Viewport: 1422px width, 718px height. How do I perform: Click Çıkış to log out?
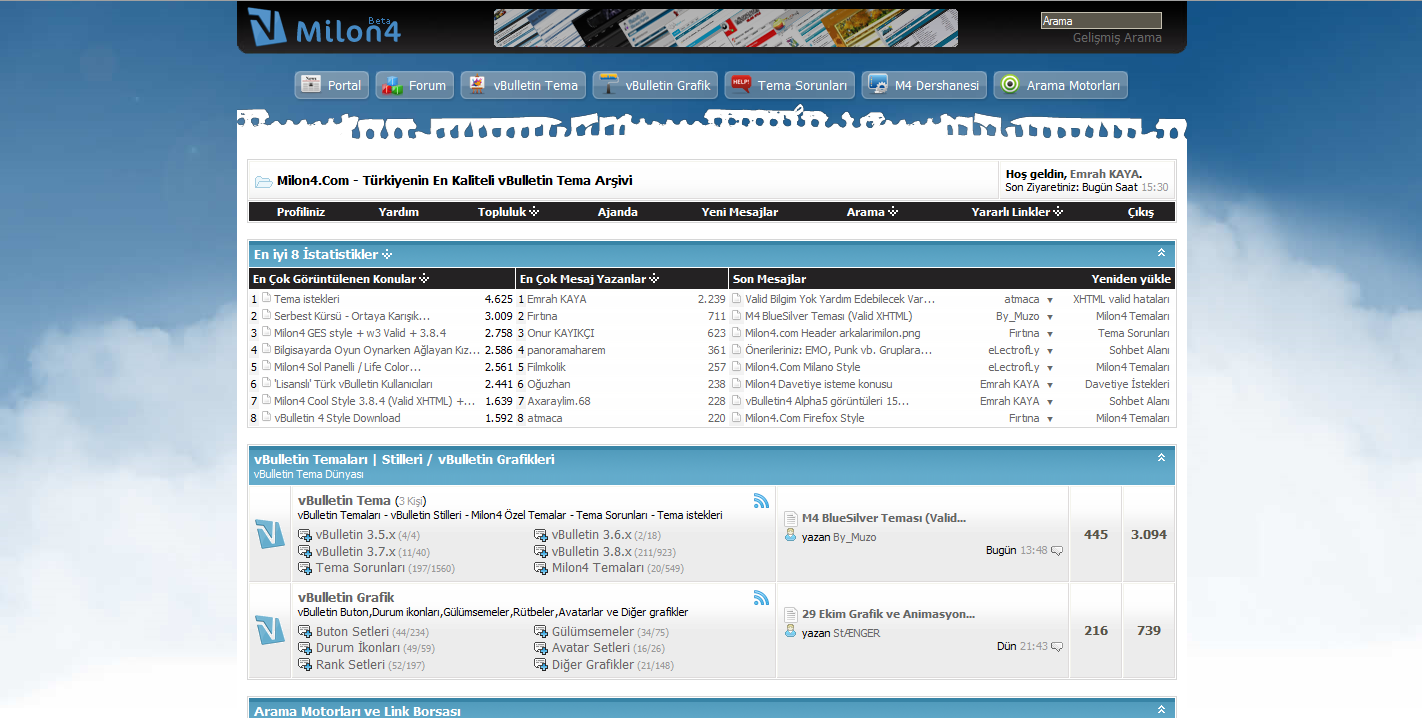pyautogui.click(x=1141, y=212)
